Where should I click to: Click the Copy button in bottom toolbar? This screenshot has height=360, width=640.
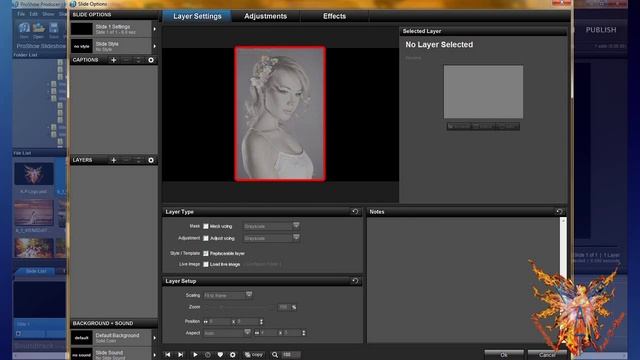[x=254, y=355]
